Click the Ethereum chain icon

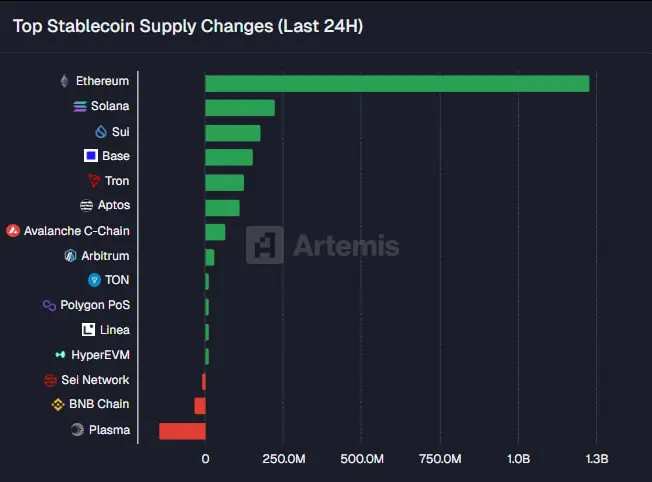pyautogui.click(x=65, y=81)
